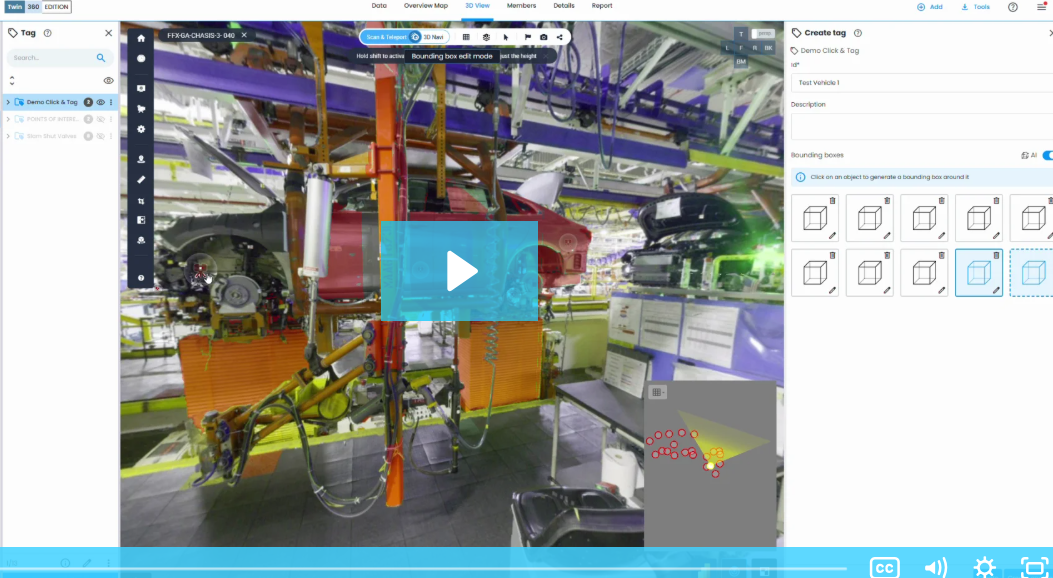
Task: Toggle the persp projection switch
Action: coord(763,34)
